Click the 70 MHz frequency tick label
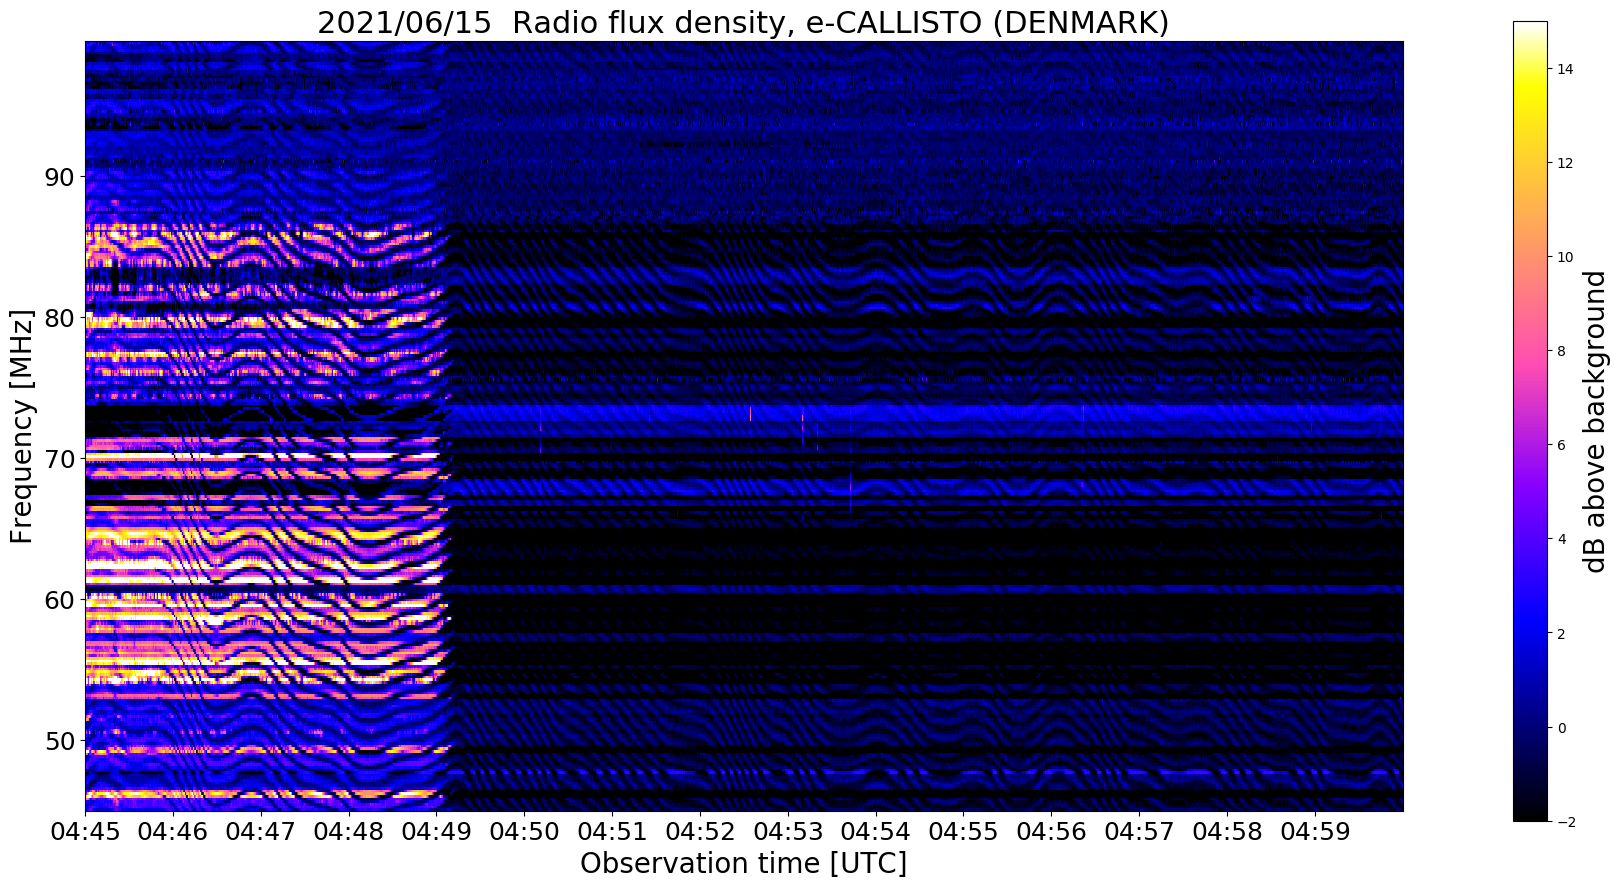Image resolution: width=1620 pixels, height=888 pixels. [62, 459]
